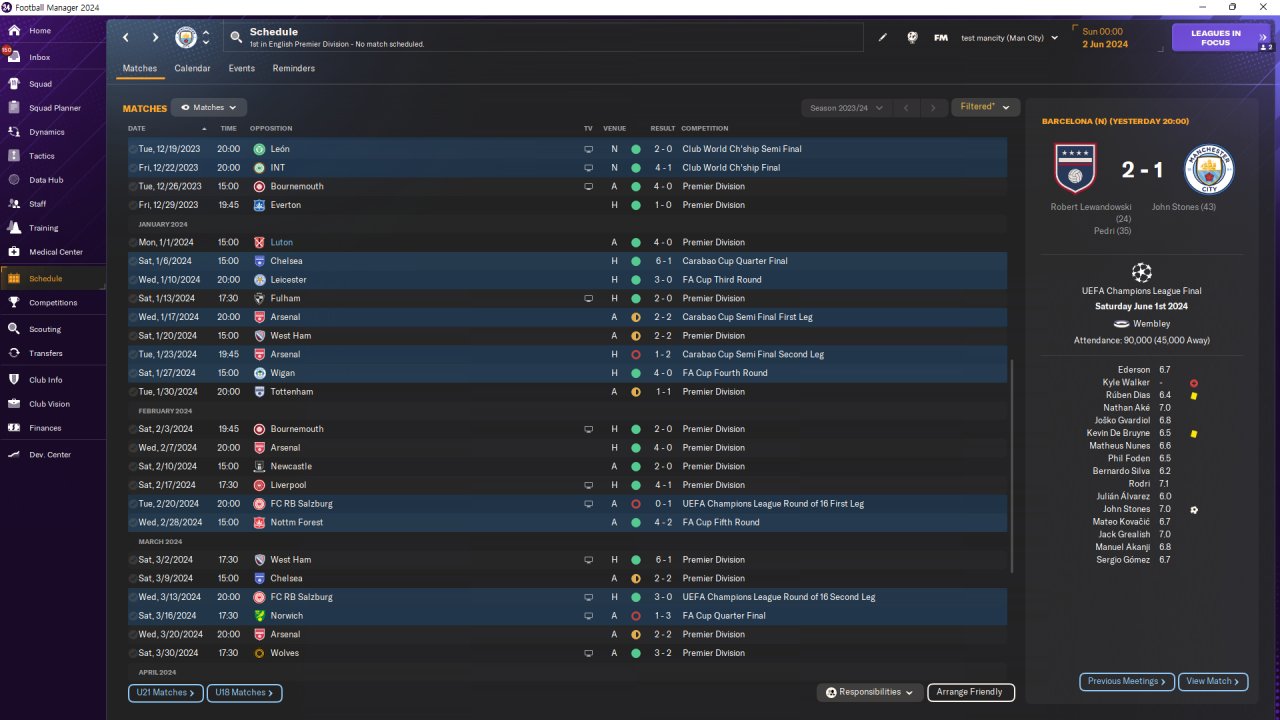Click 'UEFA Champions League Round of 16 First Leg'
The height and width of the screenshot is (720, 1280).
point(773,504)
